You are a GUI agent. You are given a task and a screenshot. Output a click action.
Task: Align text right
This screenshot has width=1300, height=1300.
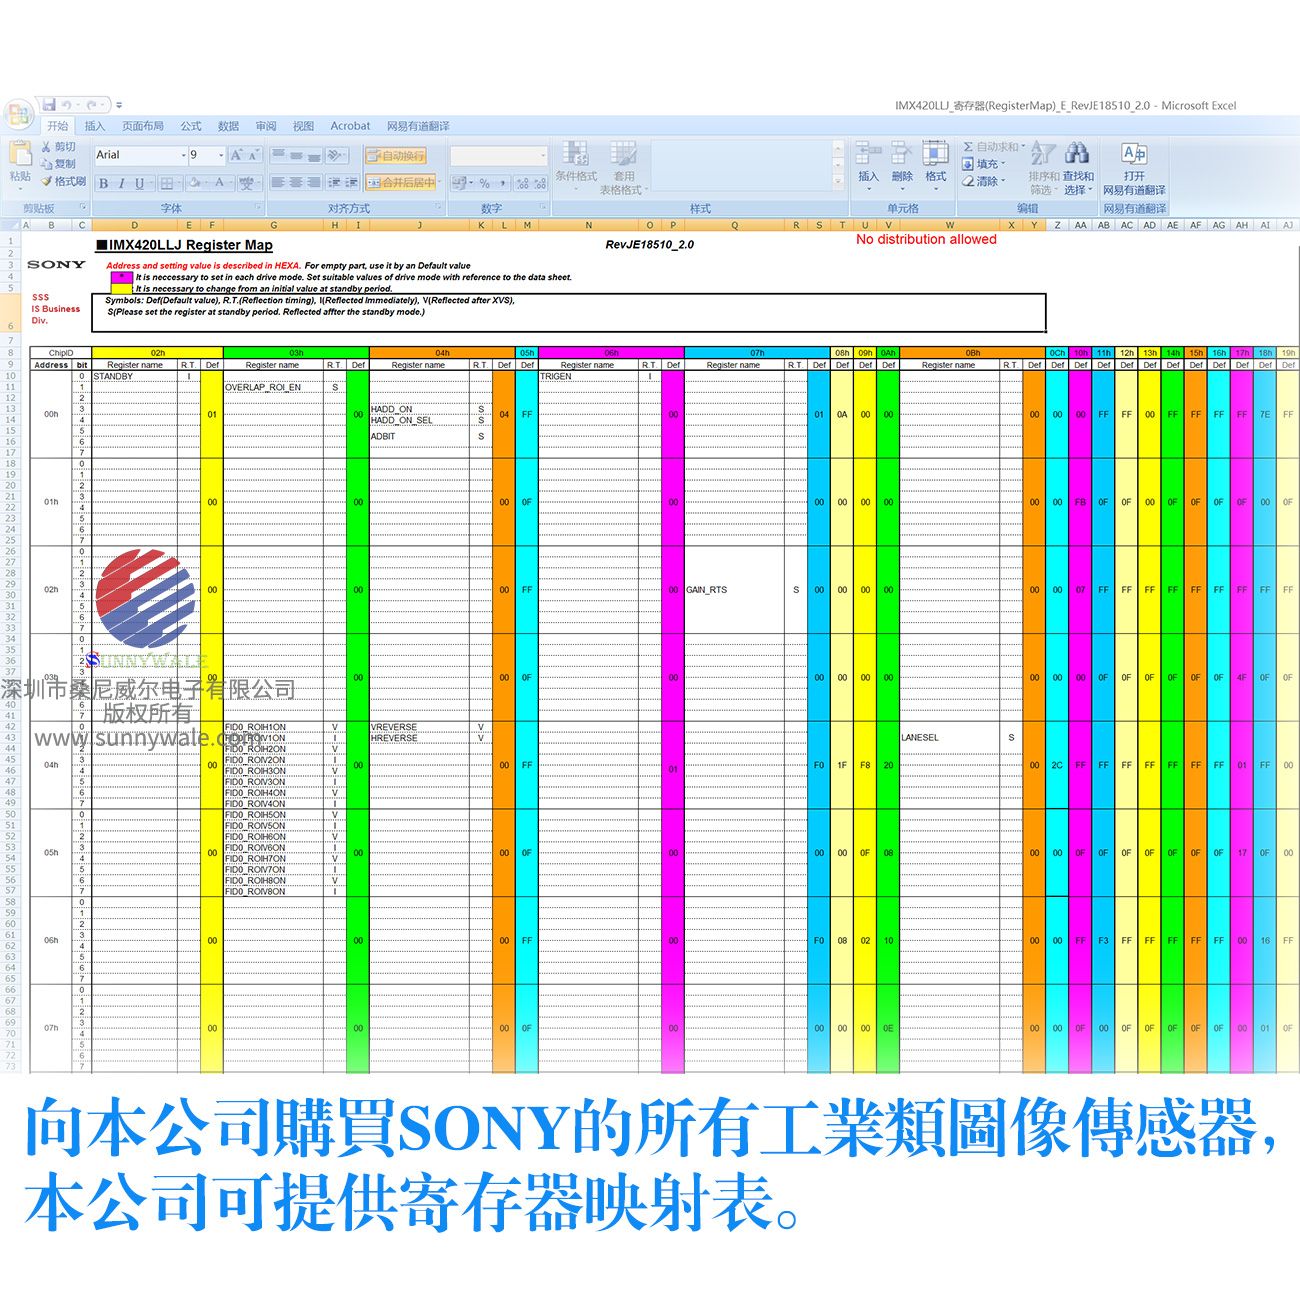click(x=313, y=183)
